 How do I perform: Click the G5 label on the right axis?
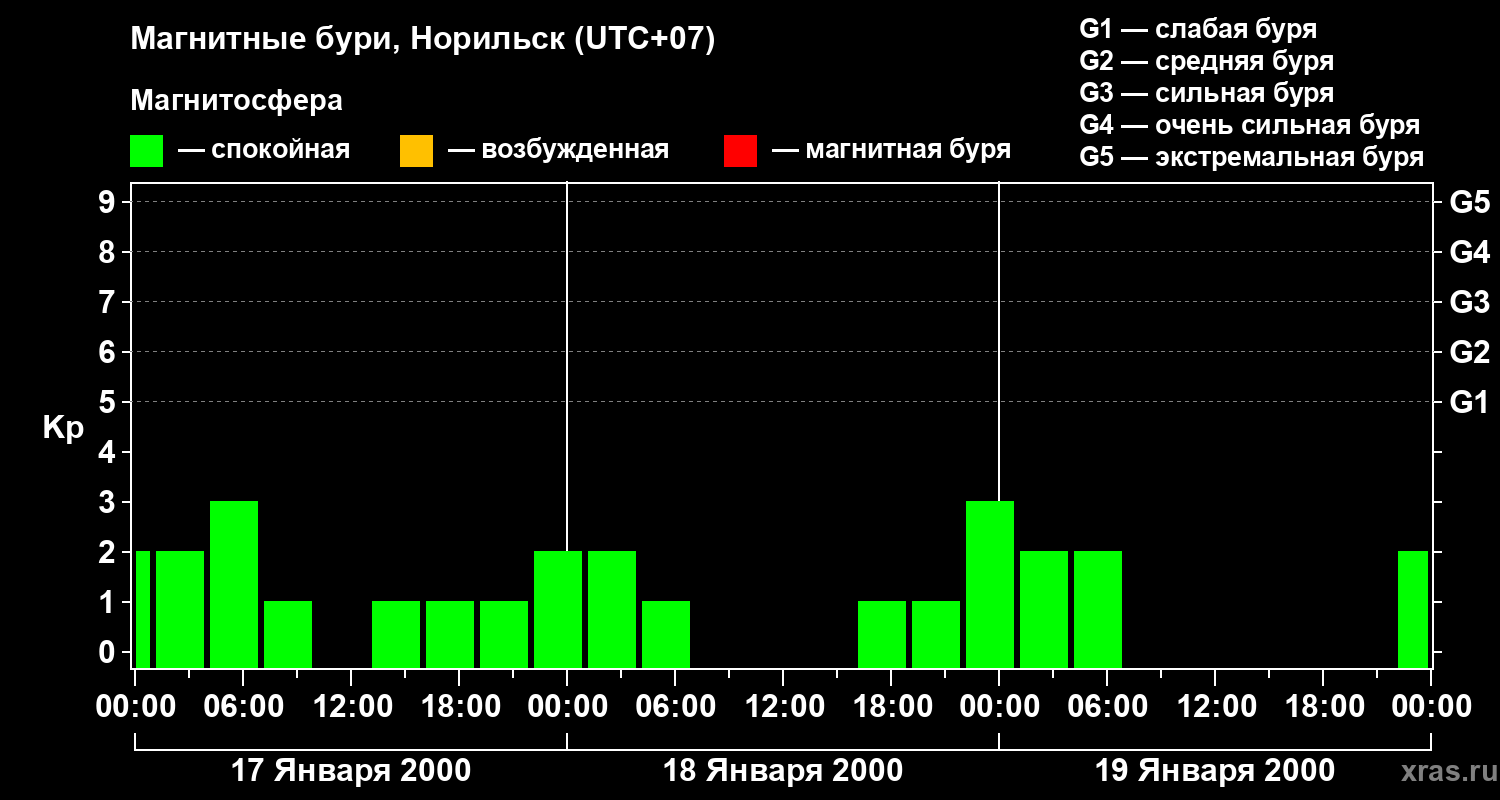1470,202
